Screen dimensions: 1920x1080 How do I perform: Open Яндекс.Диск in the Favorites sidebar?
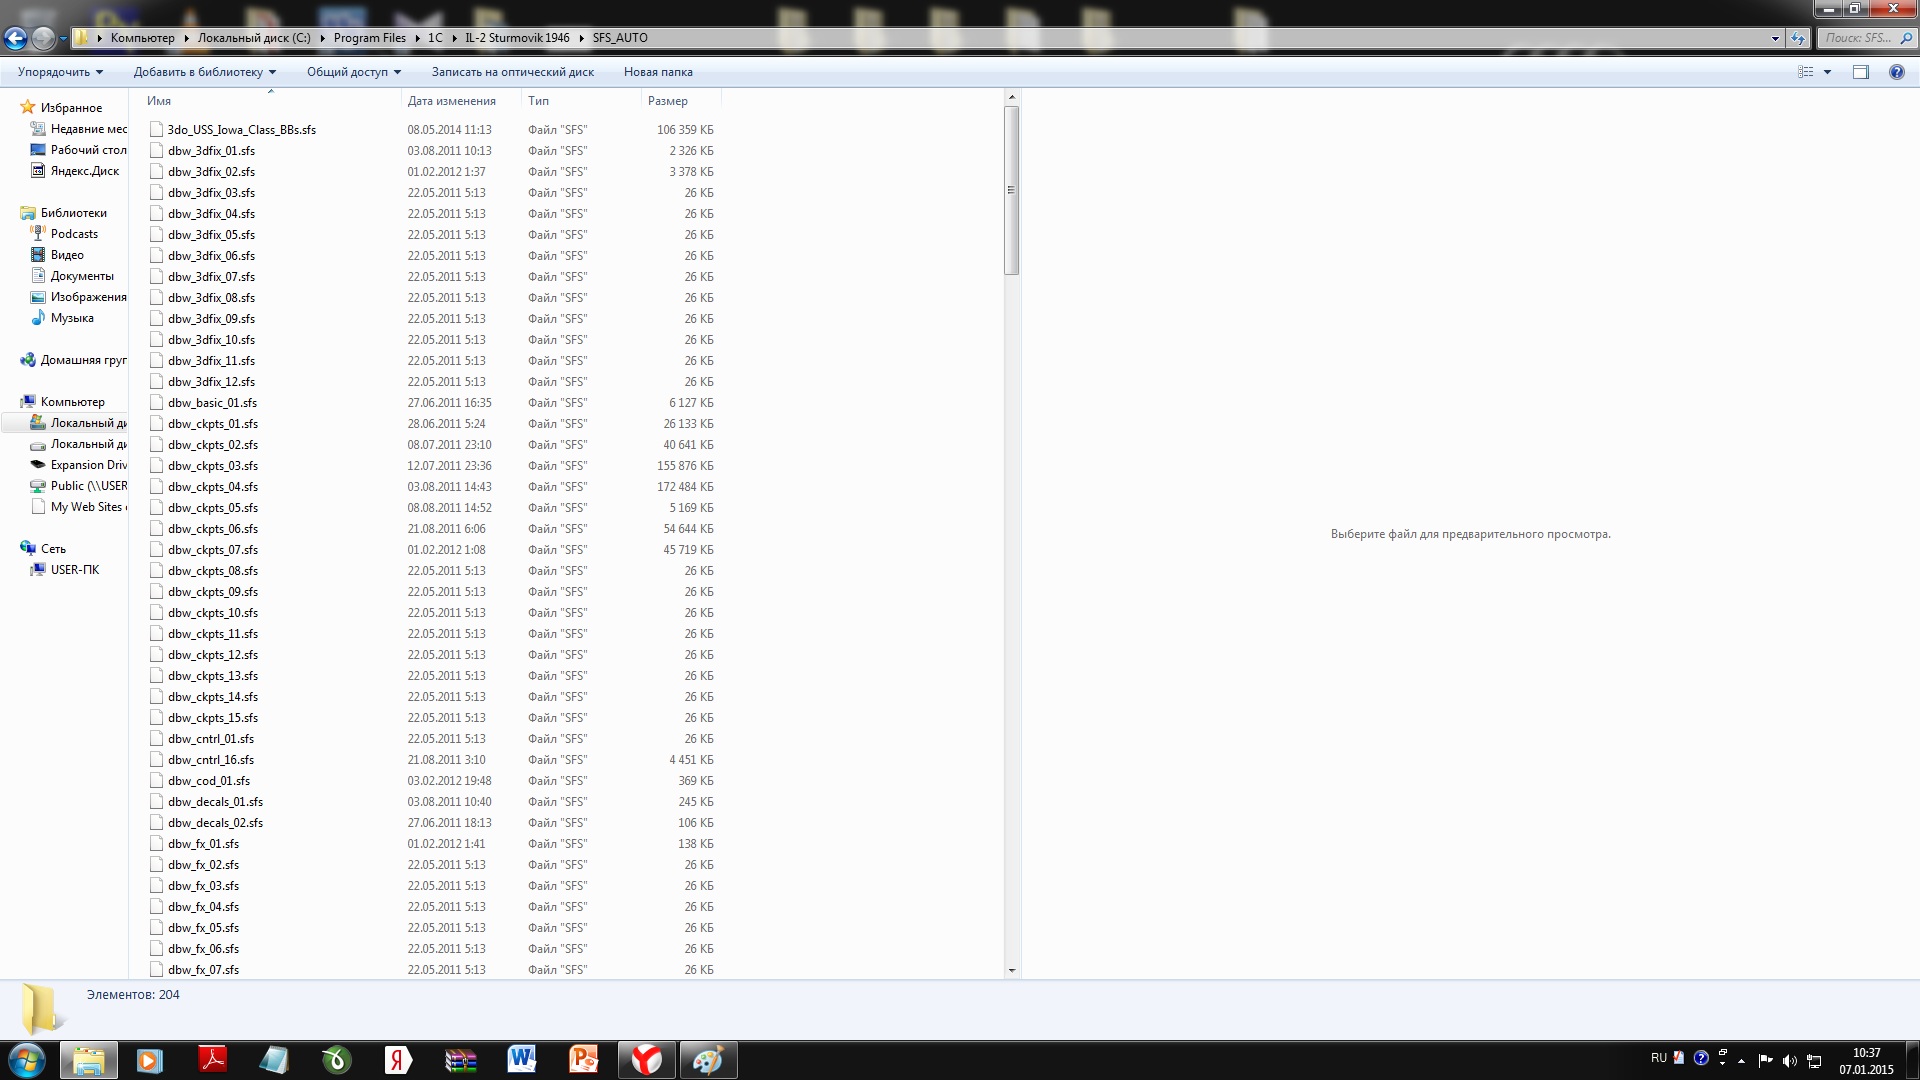[x=84, y=171]
